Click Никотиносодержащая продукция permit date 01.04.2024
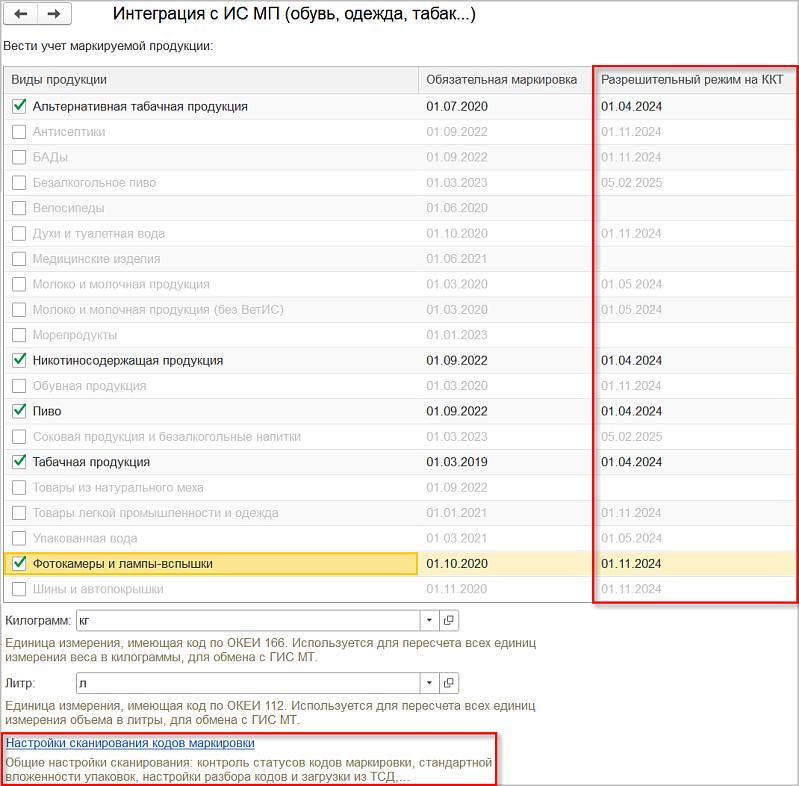 [631, 360]
